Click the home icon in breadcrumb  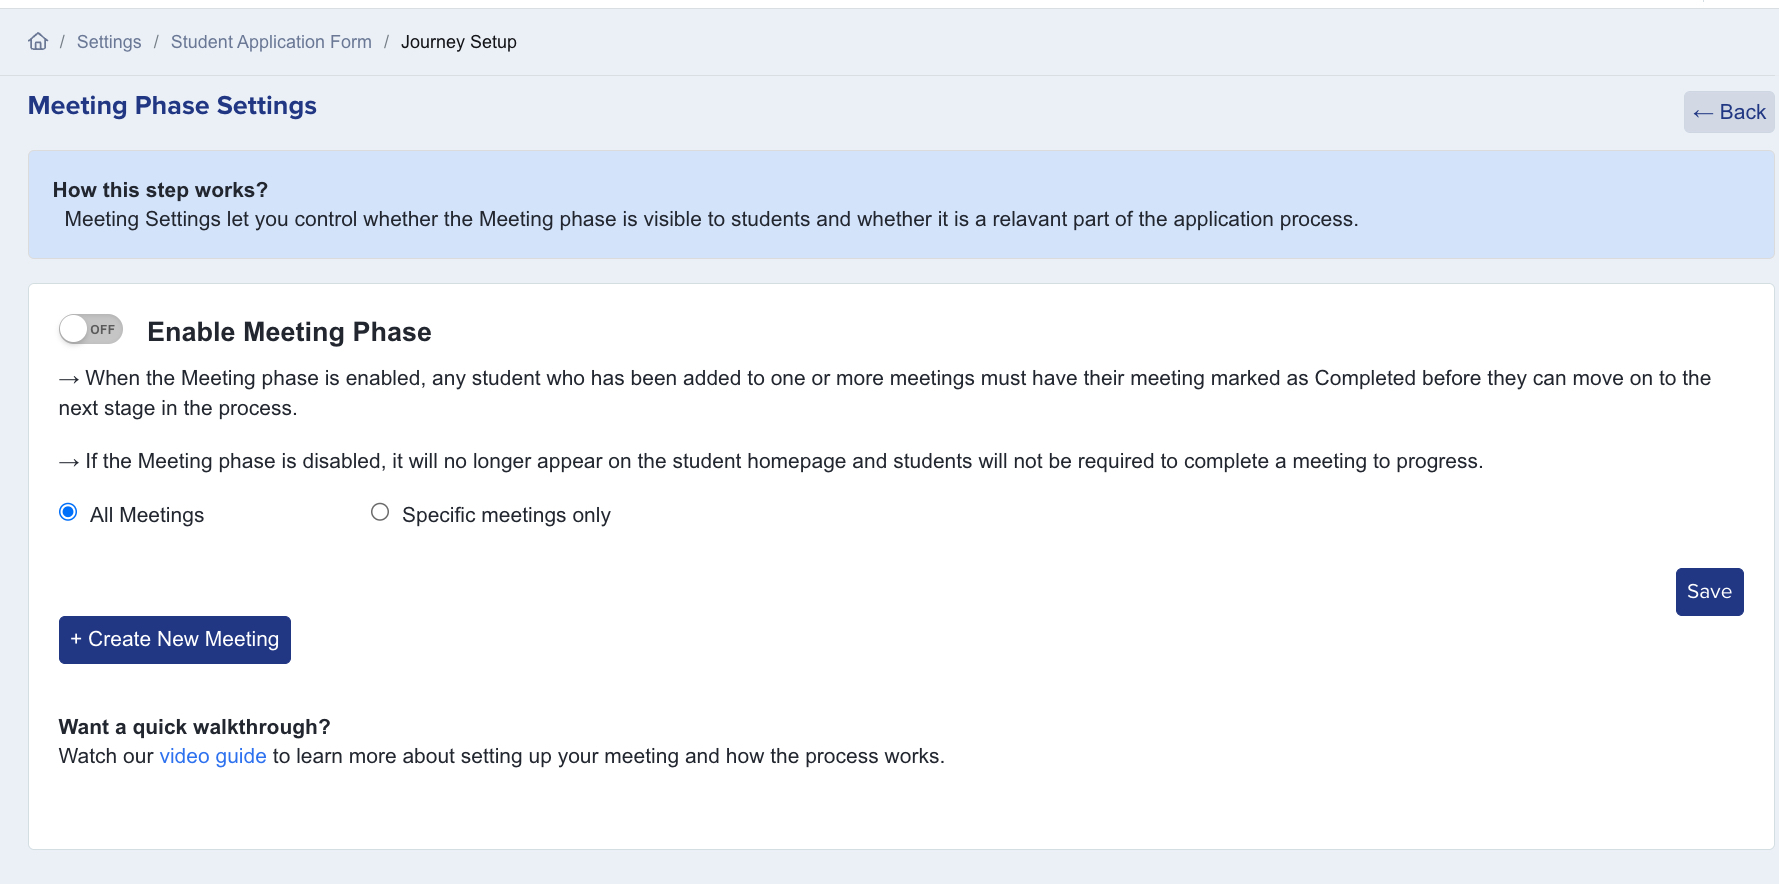point(38,41)
